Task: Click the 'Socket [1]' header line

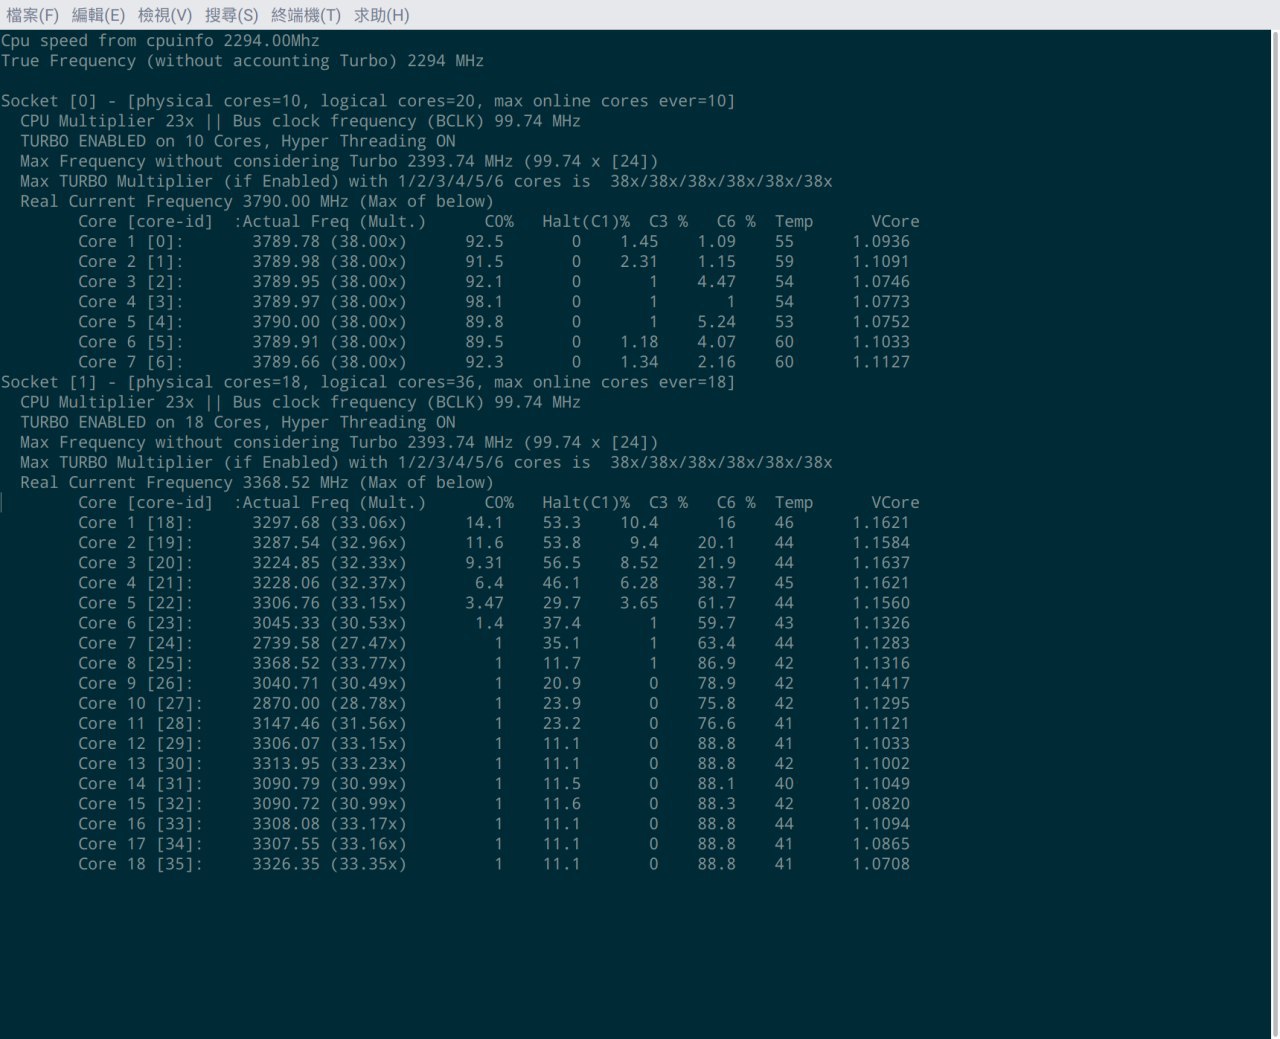Action: point(368,382)
